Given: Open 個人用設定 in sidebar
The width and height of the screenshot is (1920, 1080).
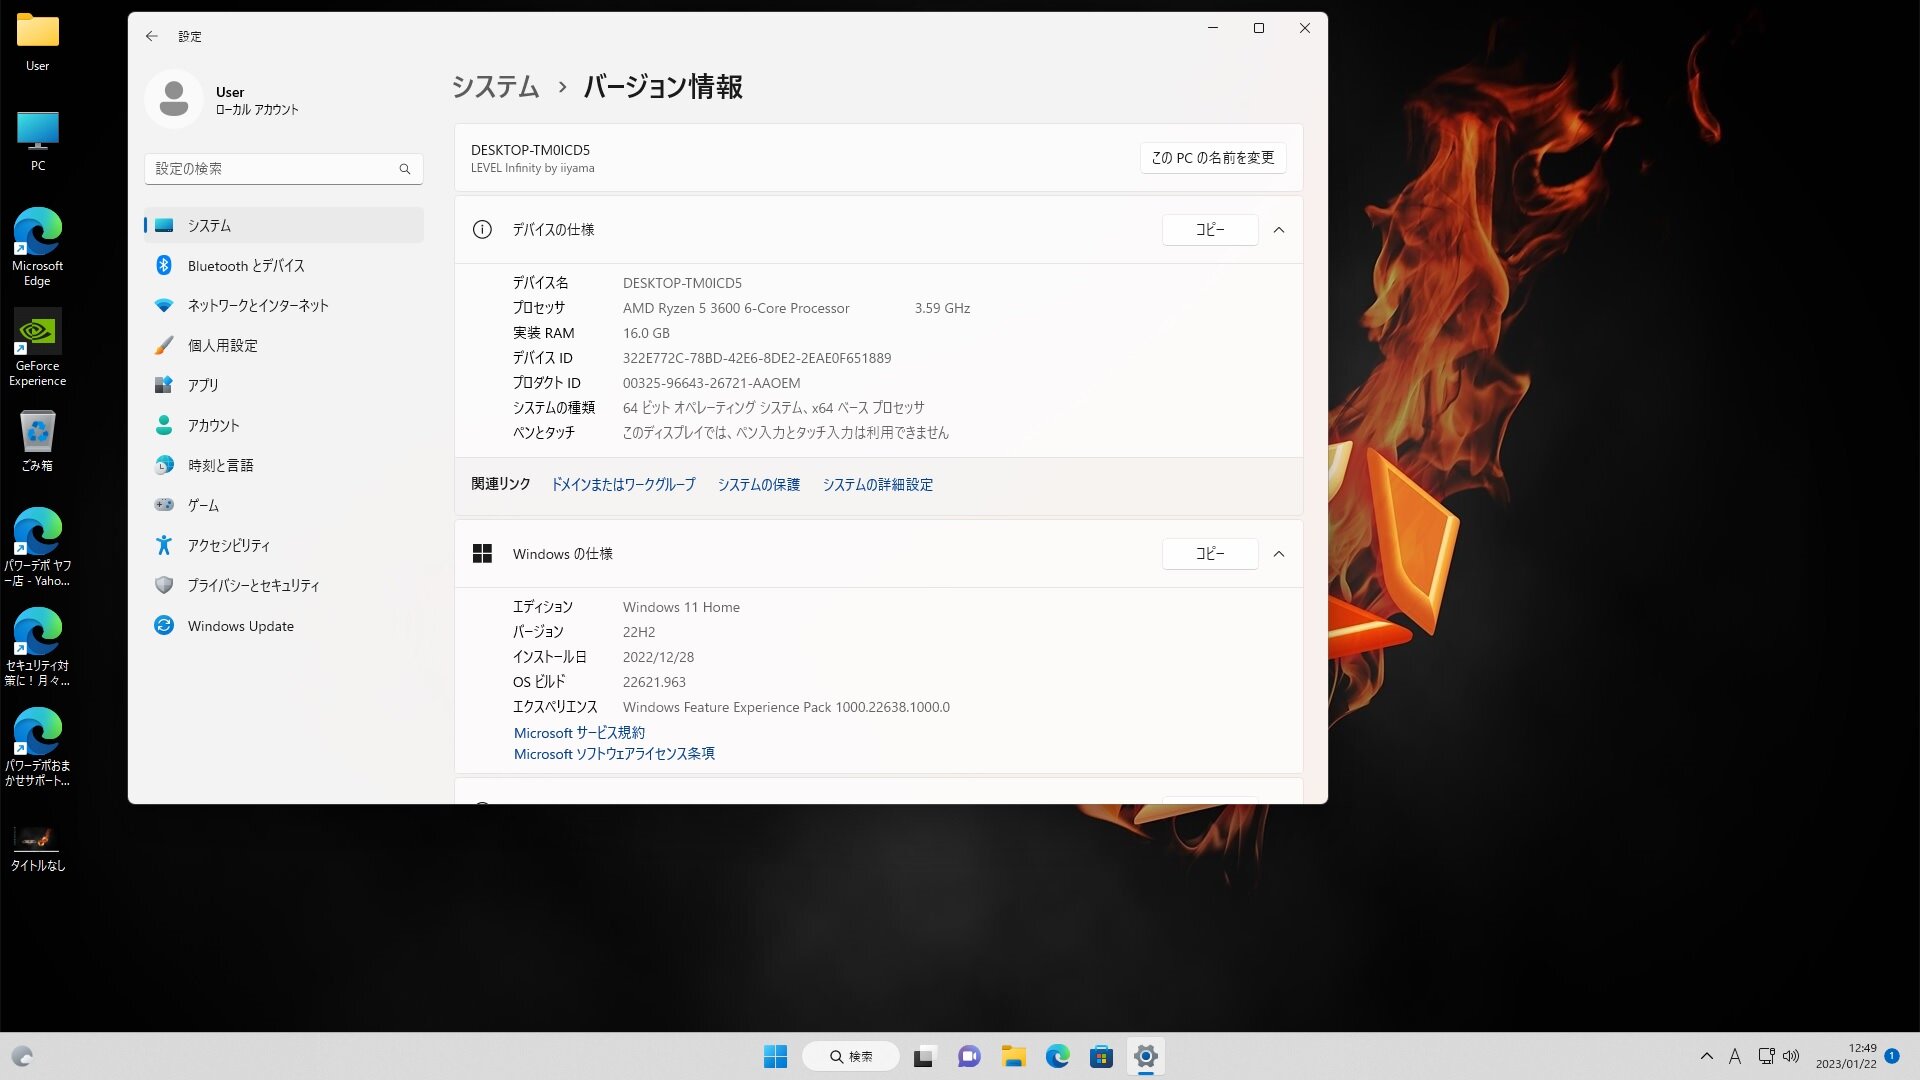Looking at the screenshot, I should (284, 345).
